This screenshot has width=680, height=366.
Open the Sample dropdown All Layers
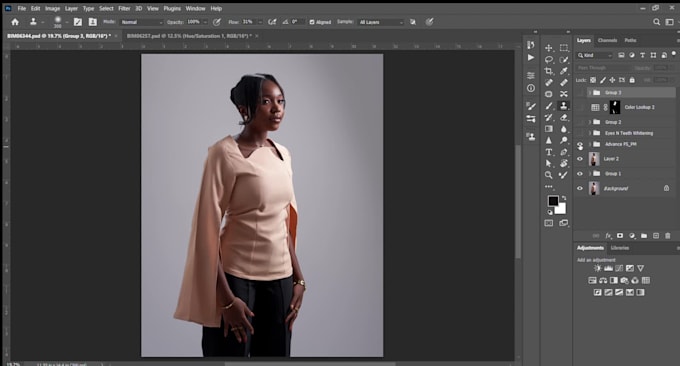381,22
